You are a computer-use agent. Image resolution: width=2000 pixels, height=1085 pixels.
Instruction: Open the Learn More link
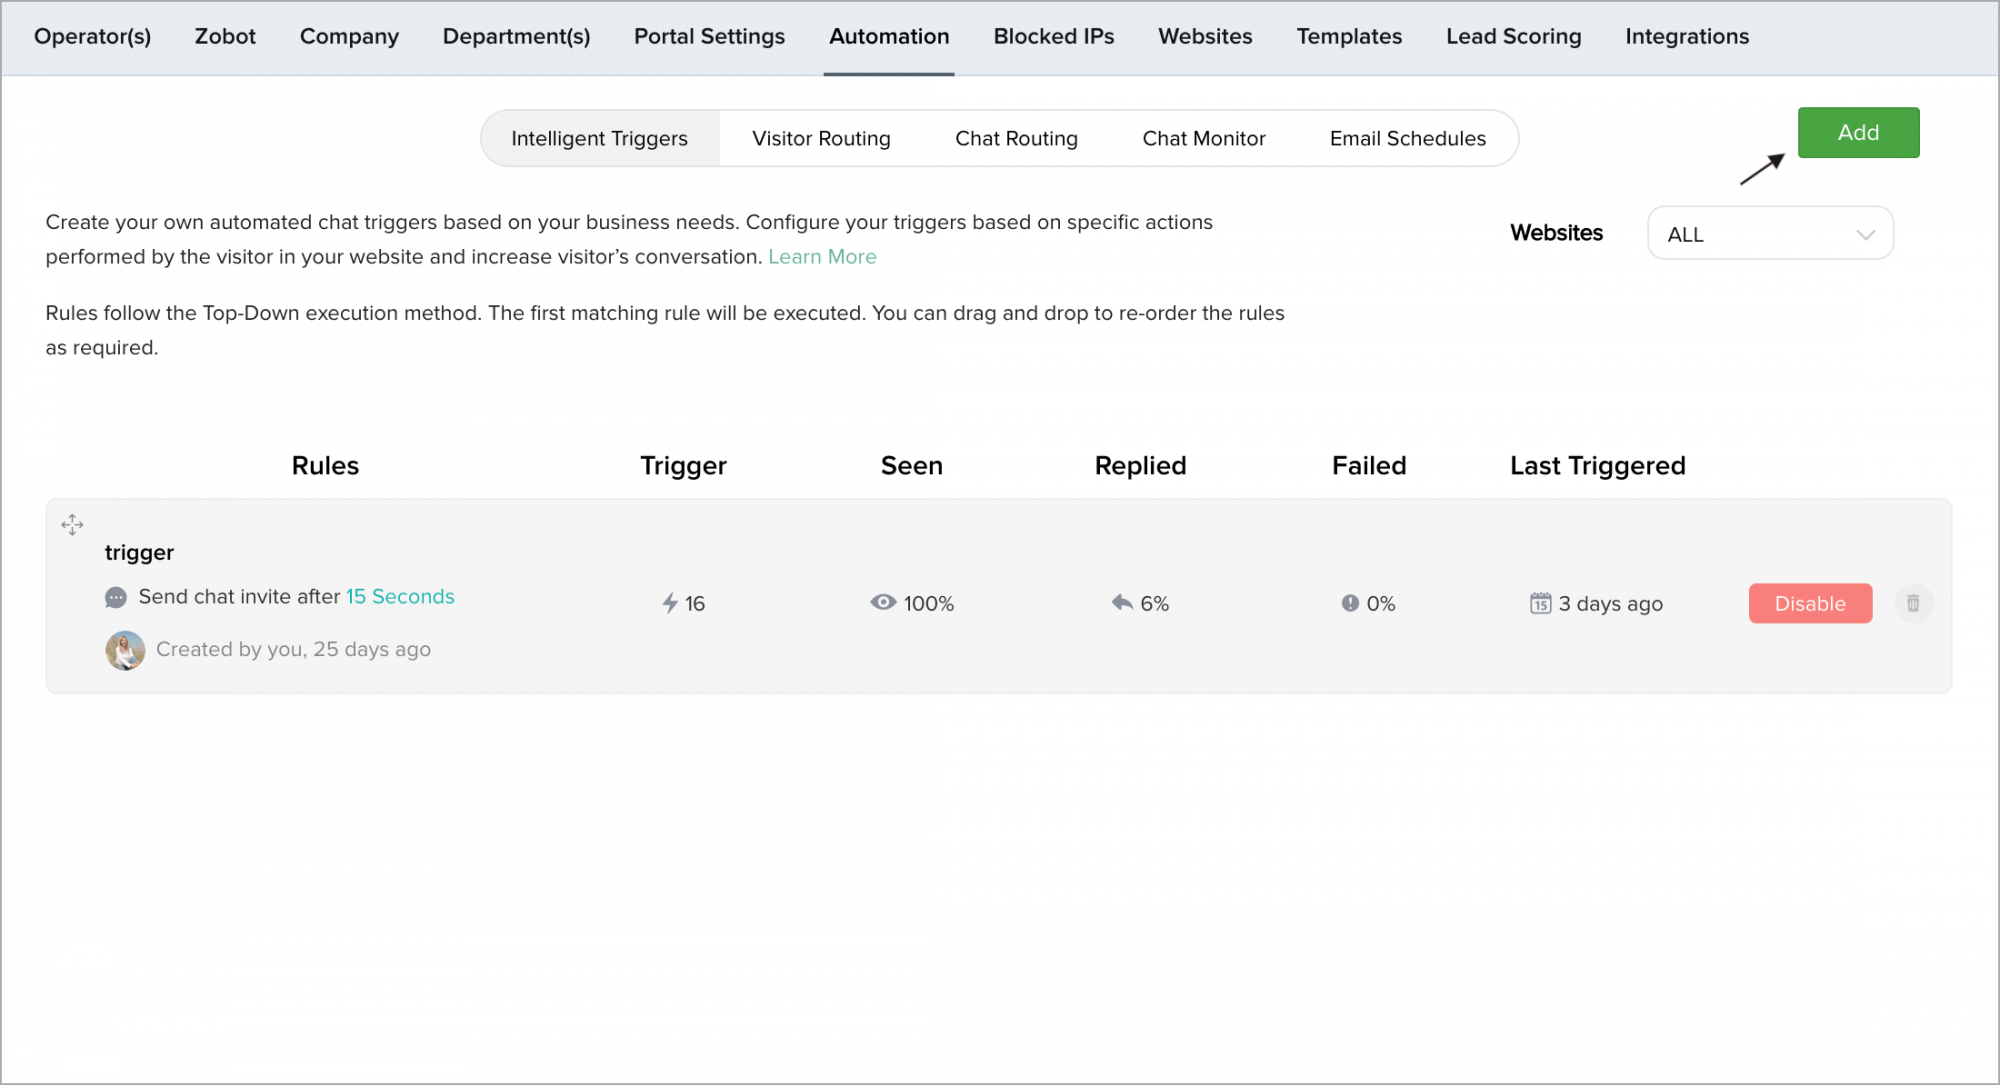[x=822, y=257]
